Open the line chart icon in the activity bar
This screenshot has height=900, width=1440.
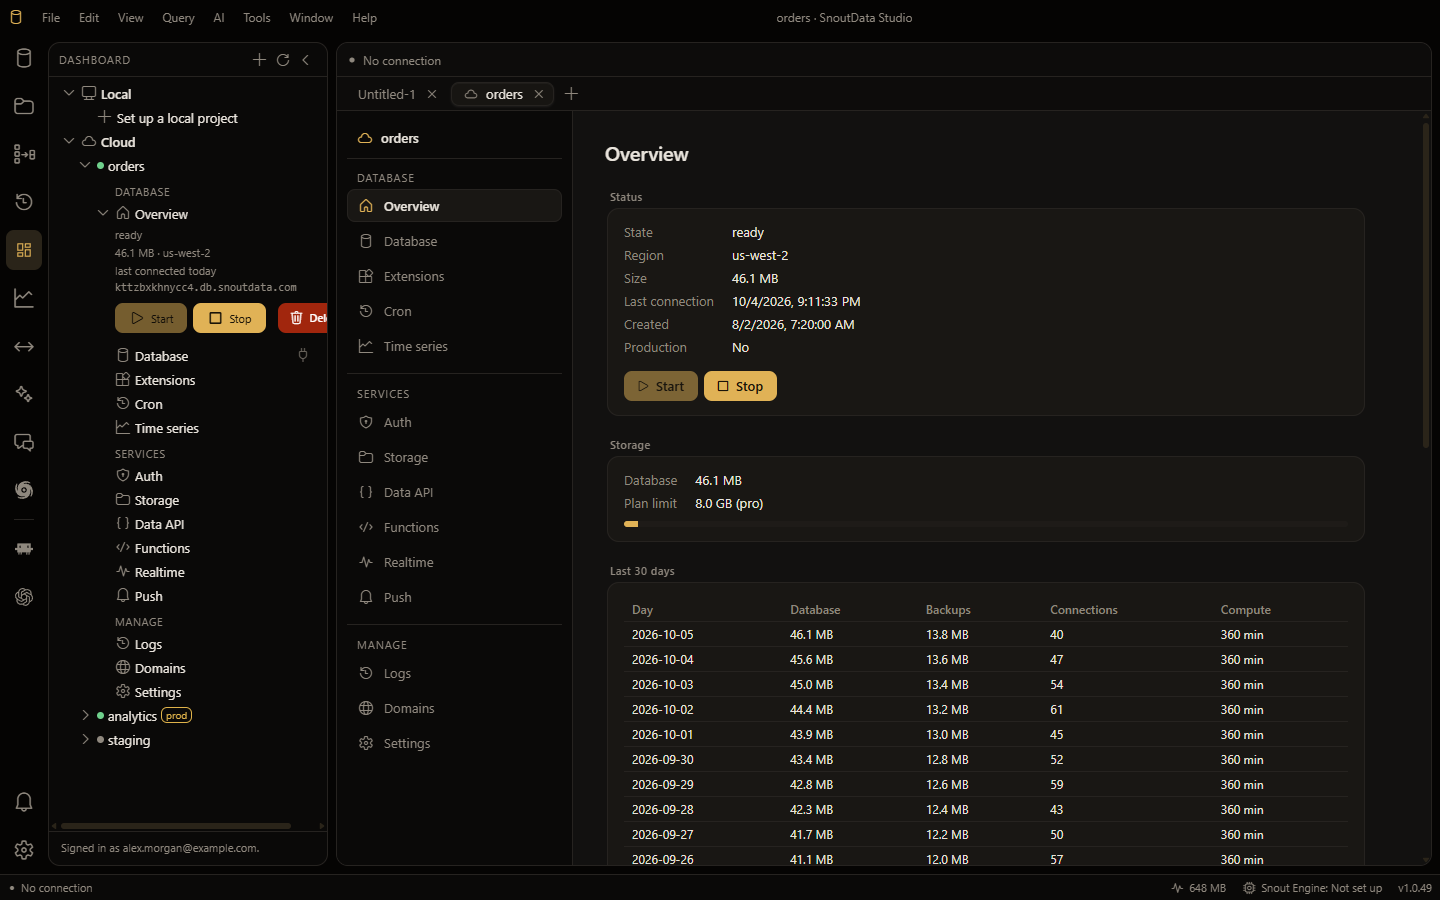pyautogui.click(x=24, y=298)
